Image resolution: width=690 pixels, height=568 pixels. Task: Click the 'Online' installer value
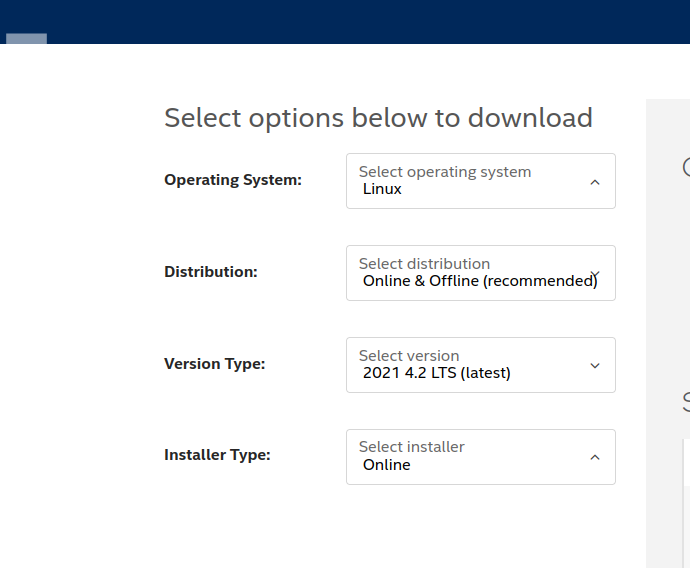tap(386, 465)
